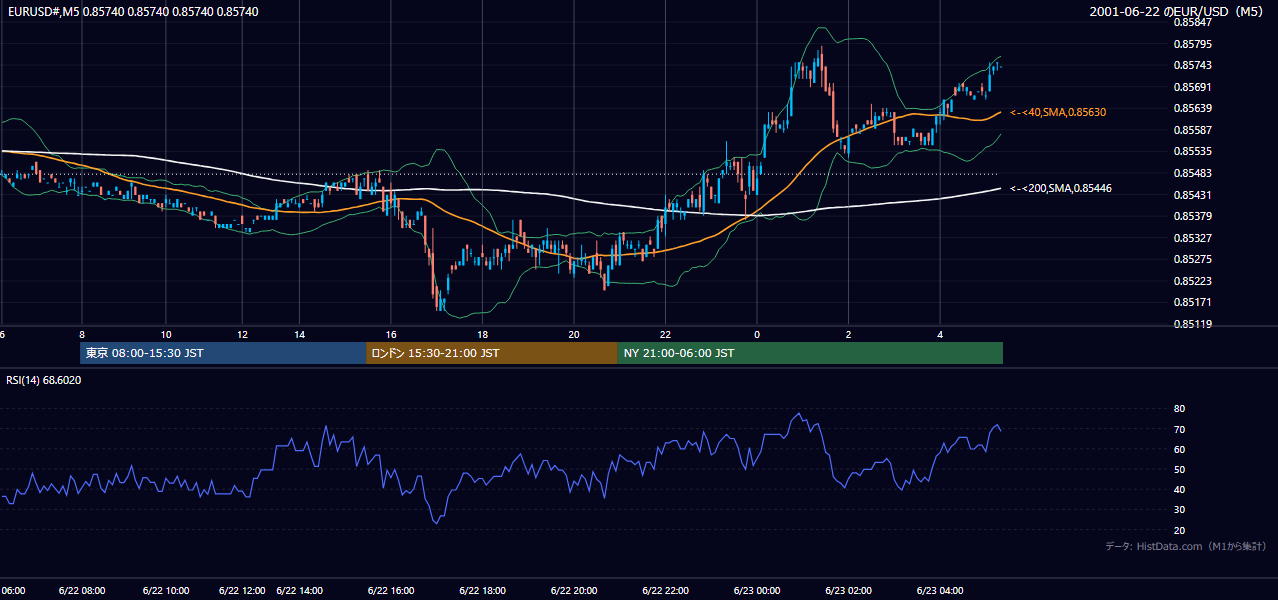Click hour marker 18 under price chart
Image resolution: width=1278 pixels, height=600 pixels.
point(482,334)
